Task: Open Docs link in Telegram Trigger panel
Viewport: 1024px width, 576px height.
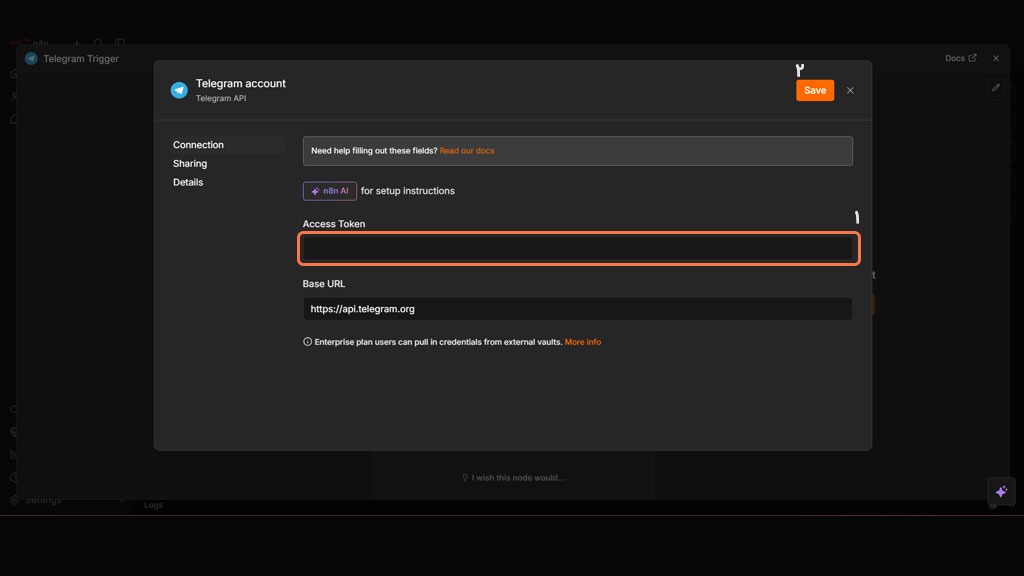Action: tap(960, 58)
